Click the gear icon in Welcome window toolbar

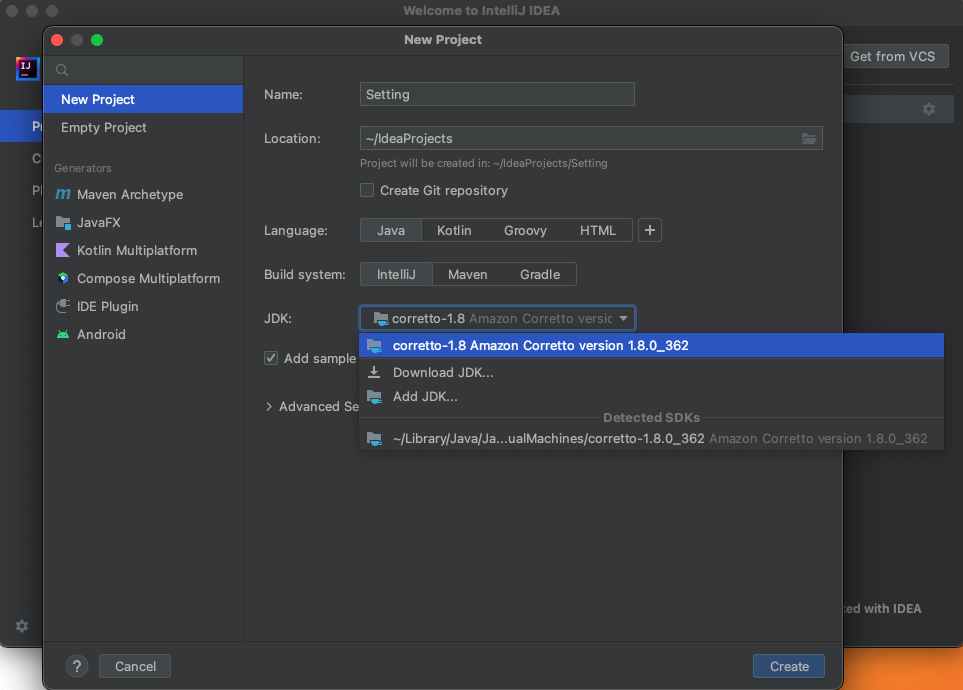tap(929, 109)
